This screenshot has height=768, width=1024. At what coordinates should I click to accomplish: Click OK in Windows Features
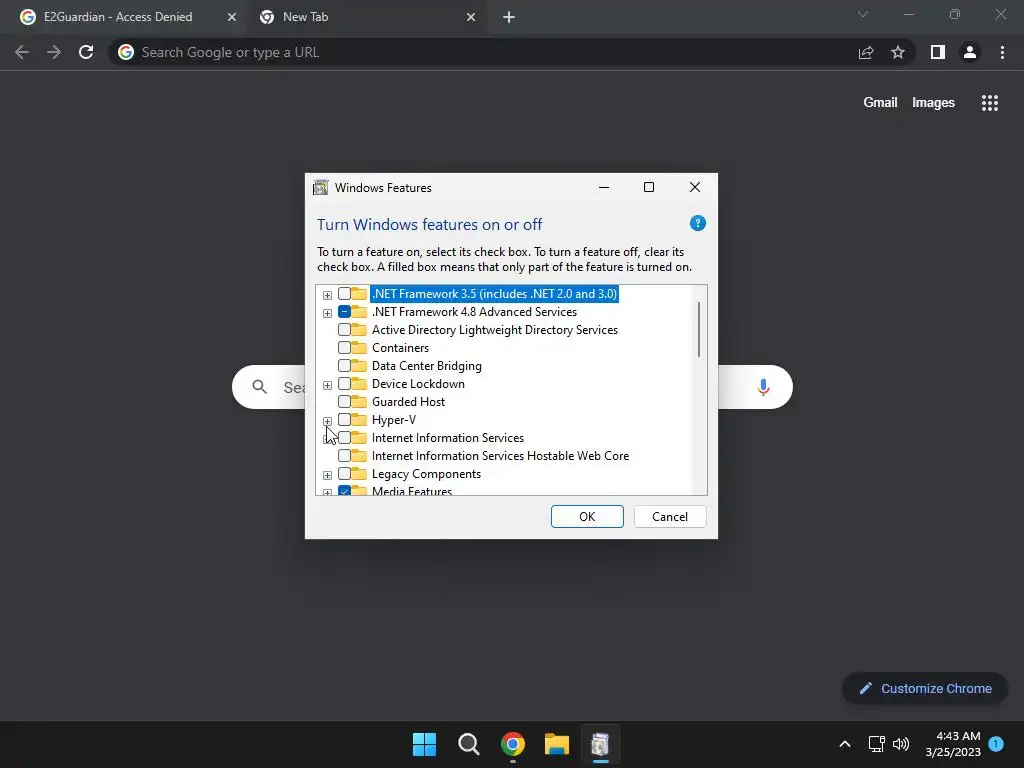pyautogui.click(x=587, y=517)
